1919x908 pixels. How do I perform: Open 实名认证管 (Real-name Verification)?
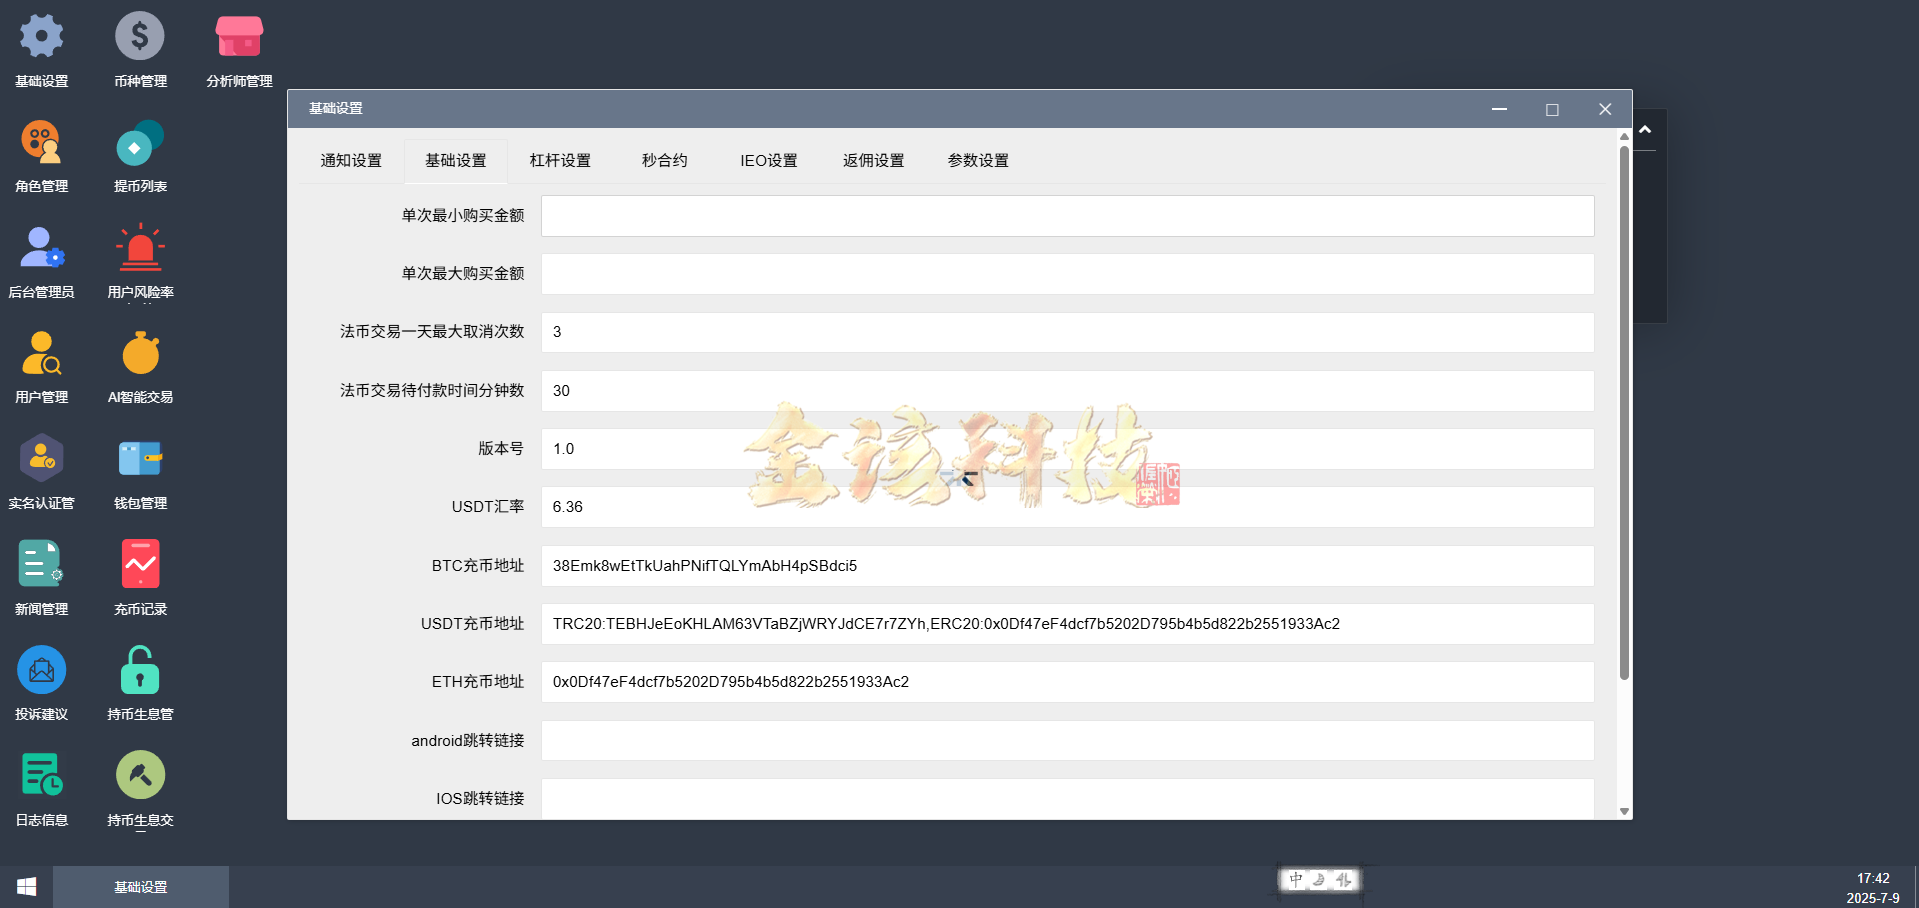click(x=41, y=472)
